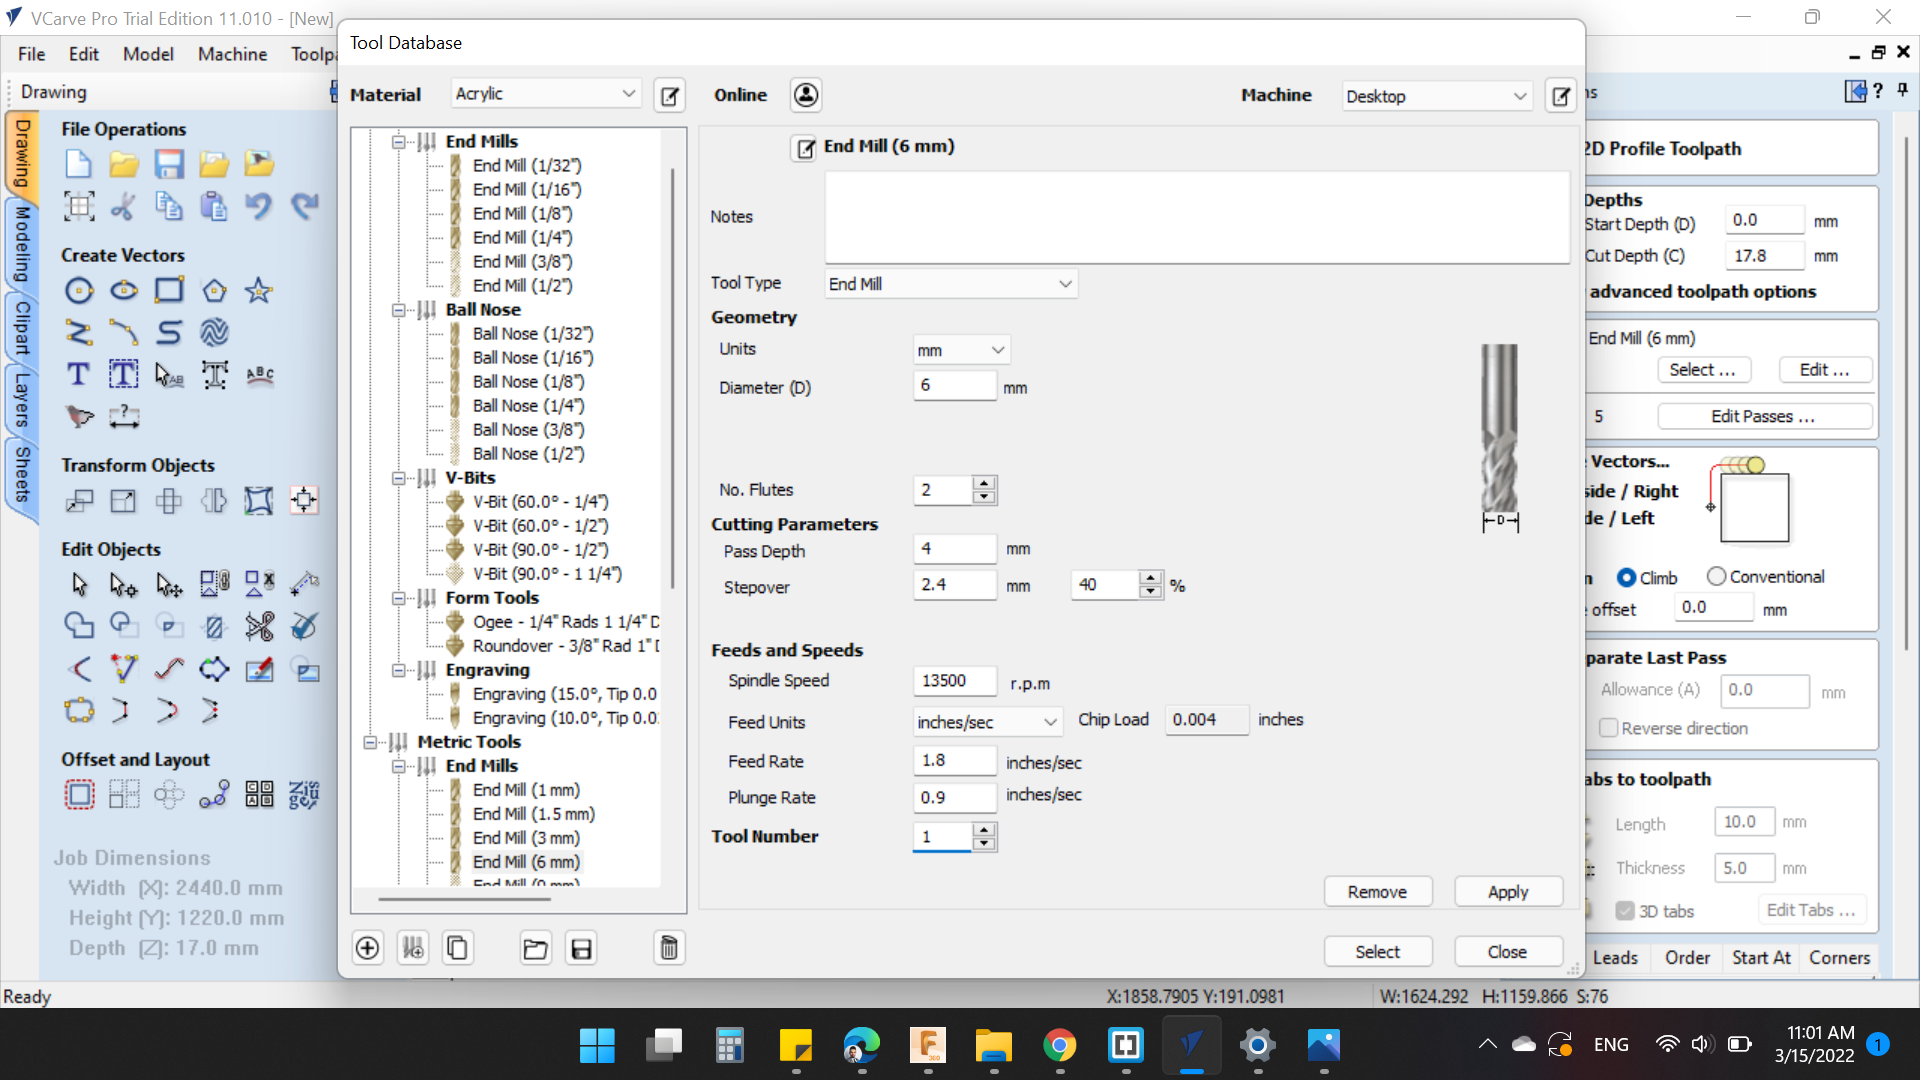Click the Toolpaths menu item
Image resolution: width=1920 pixels, height=1080 pixels.
point(315,54)
